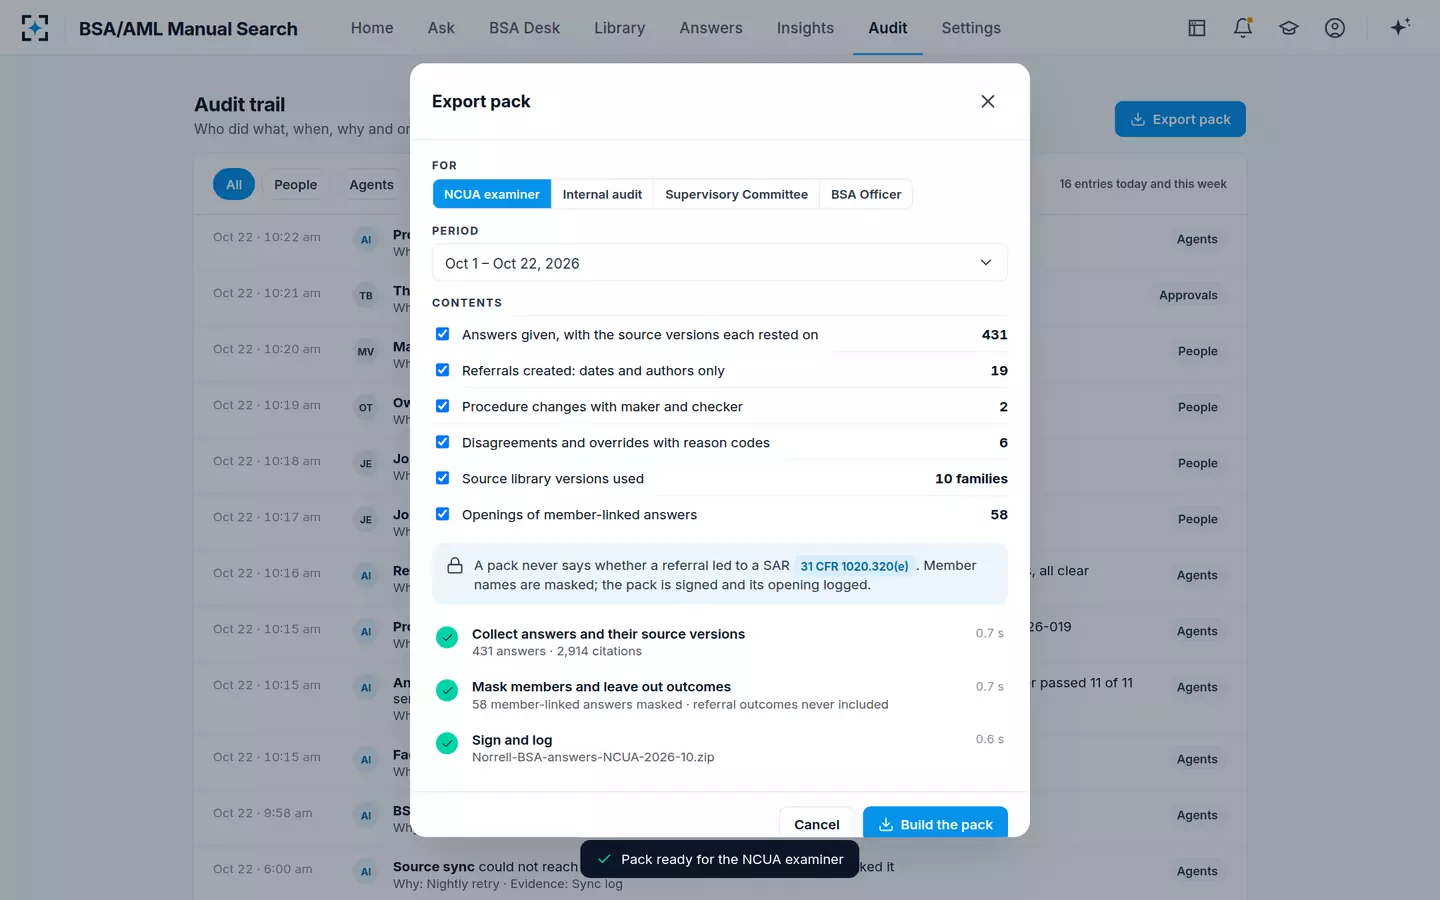Click the green check beside Collect answers step

[x=447, y=637]
